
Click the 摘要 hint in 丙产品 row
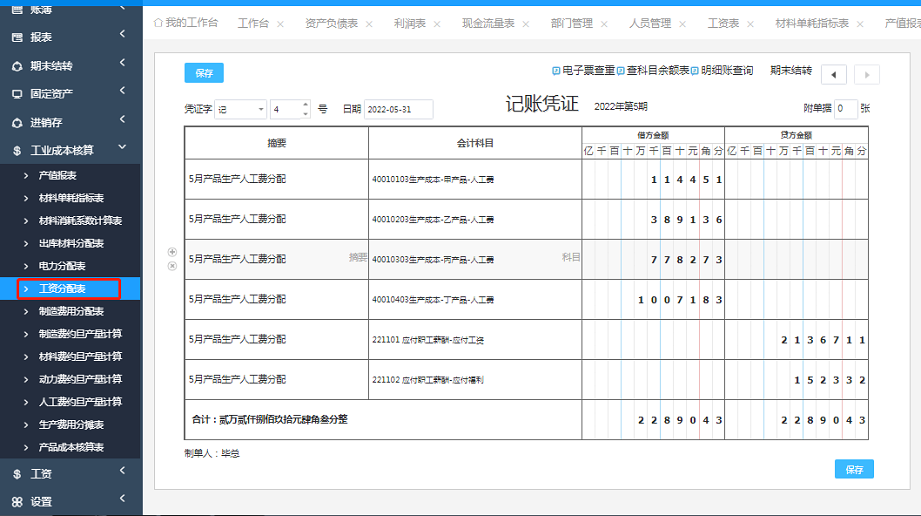358,257
